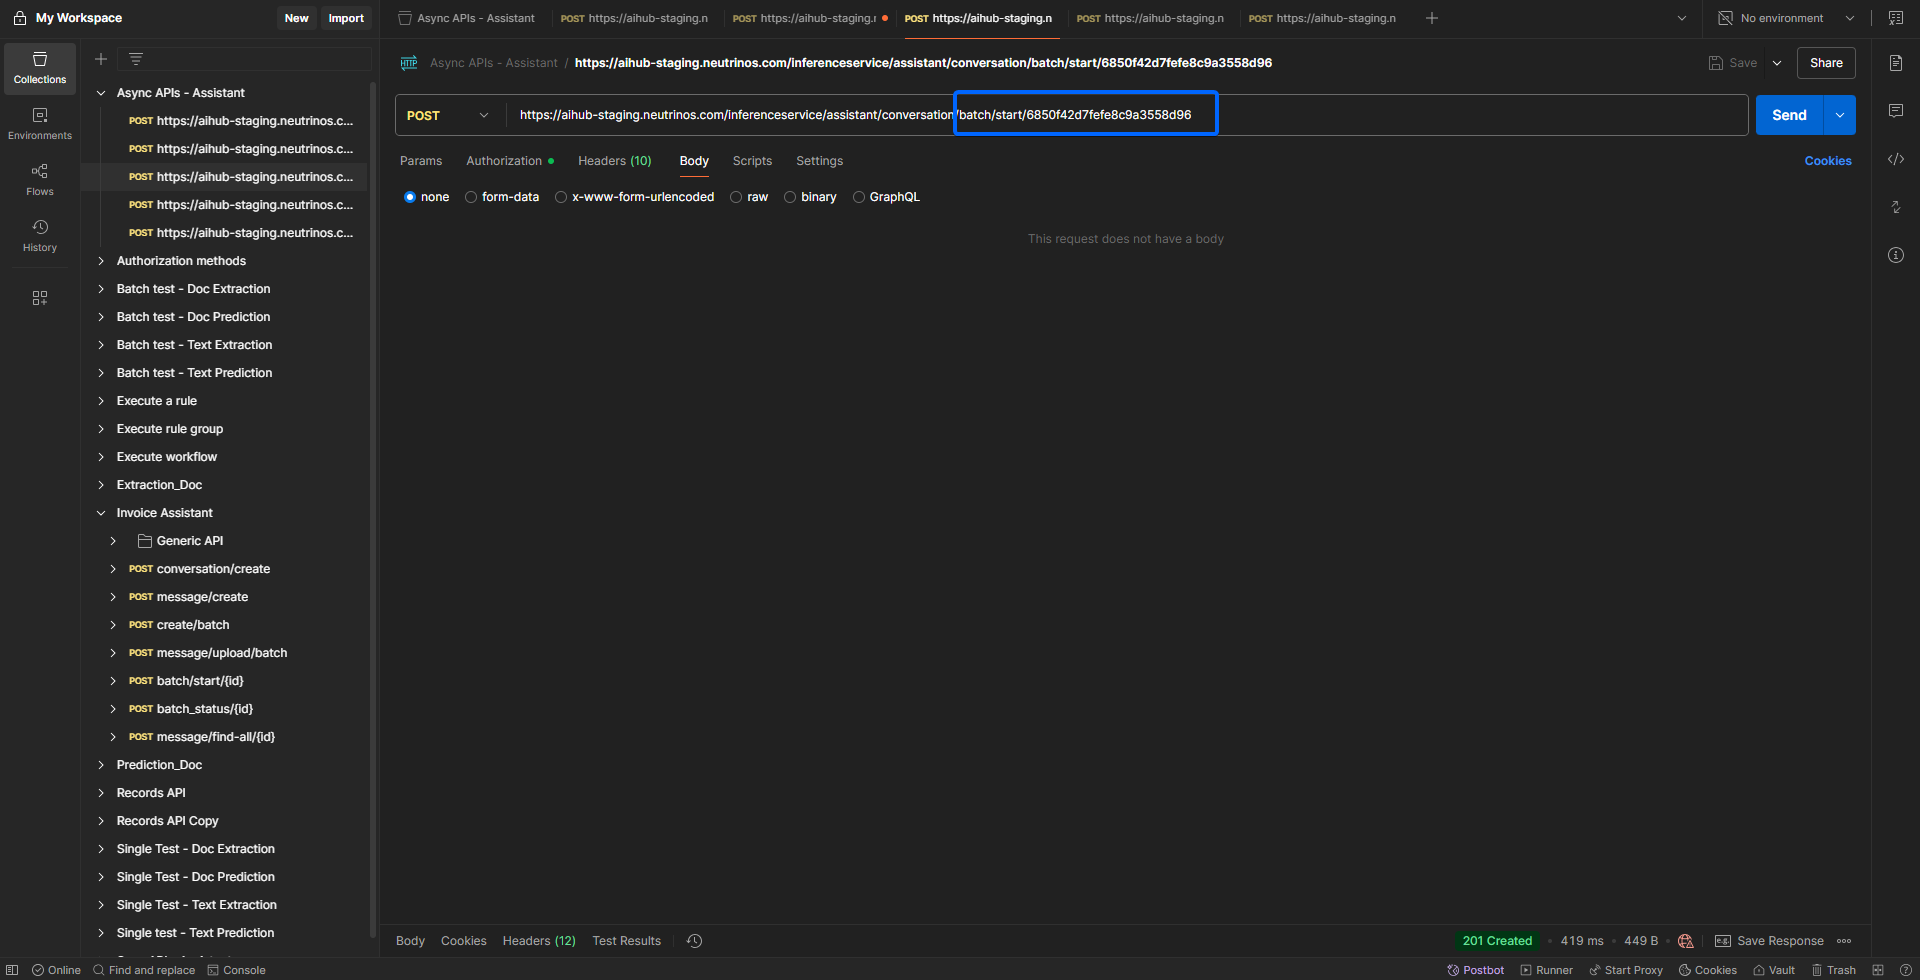This screenshot has height=980, width=1920.
Task: Switch to the Headers (10) request tab
Action: pos(614,161)
